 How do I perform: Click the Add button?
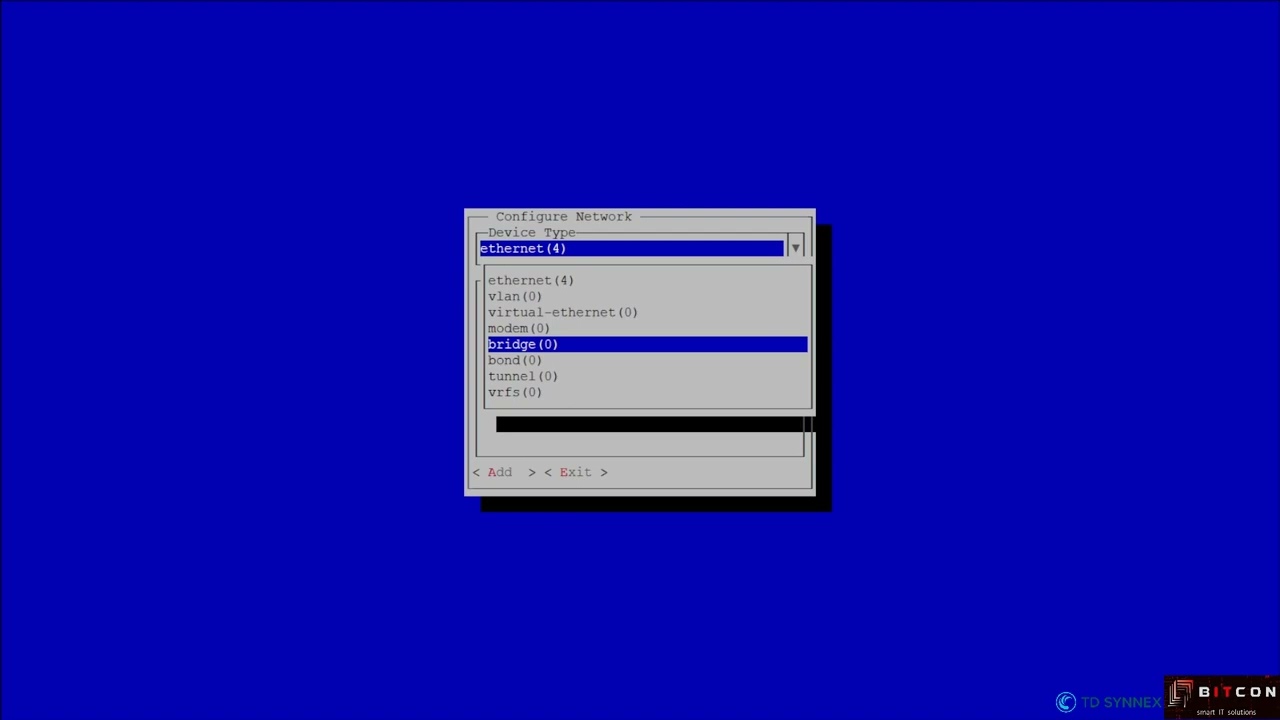click(504, 472)
